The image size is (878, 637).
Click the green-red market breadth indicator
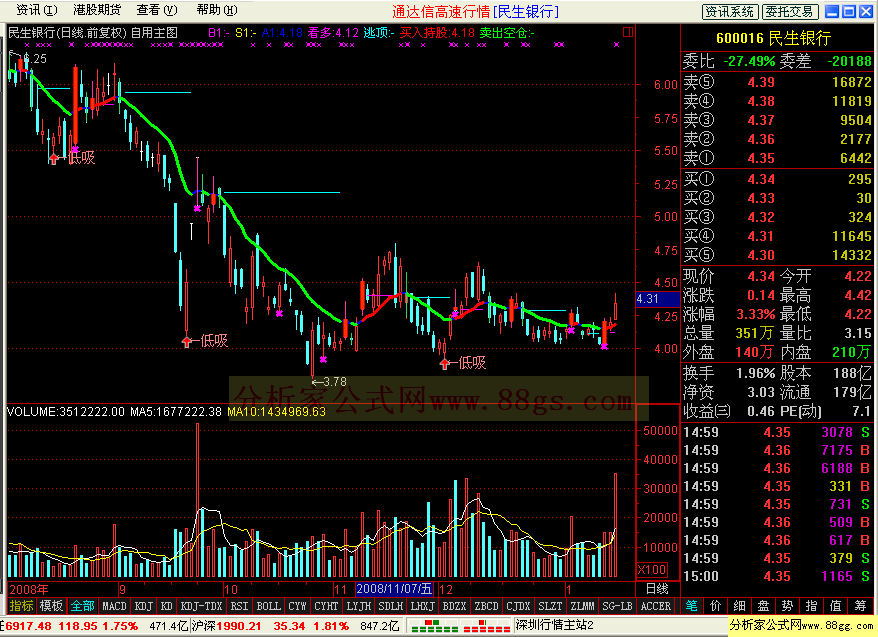click(460, 626)
